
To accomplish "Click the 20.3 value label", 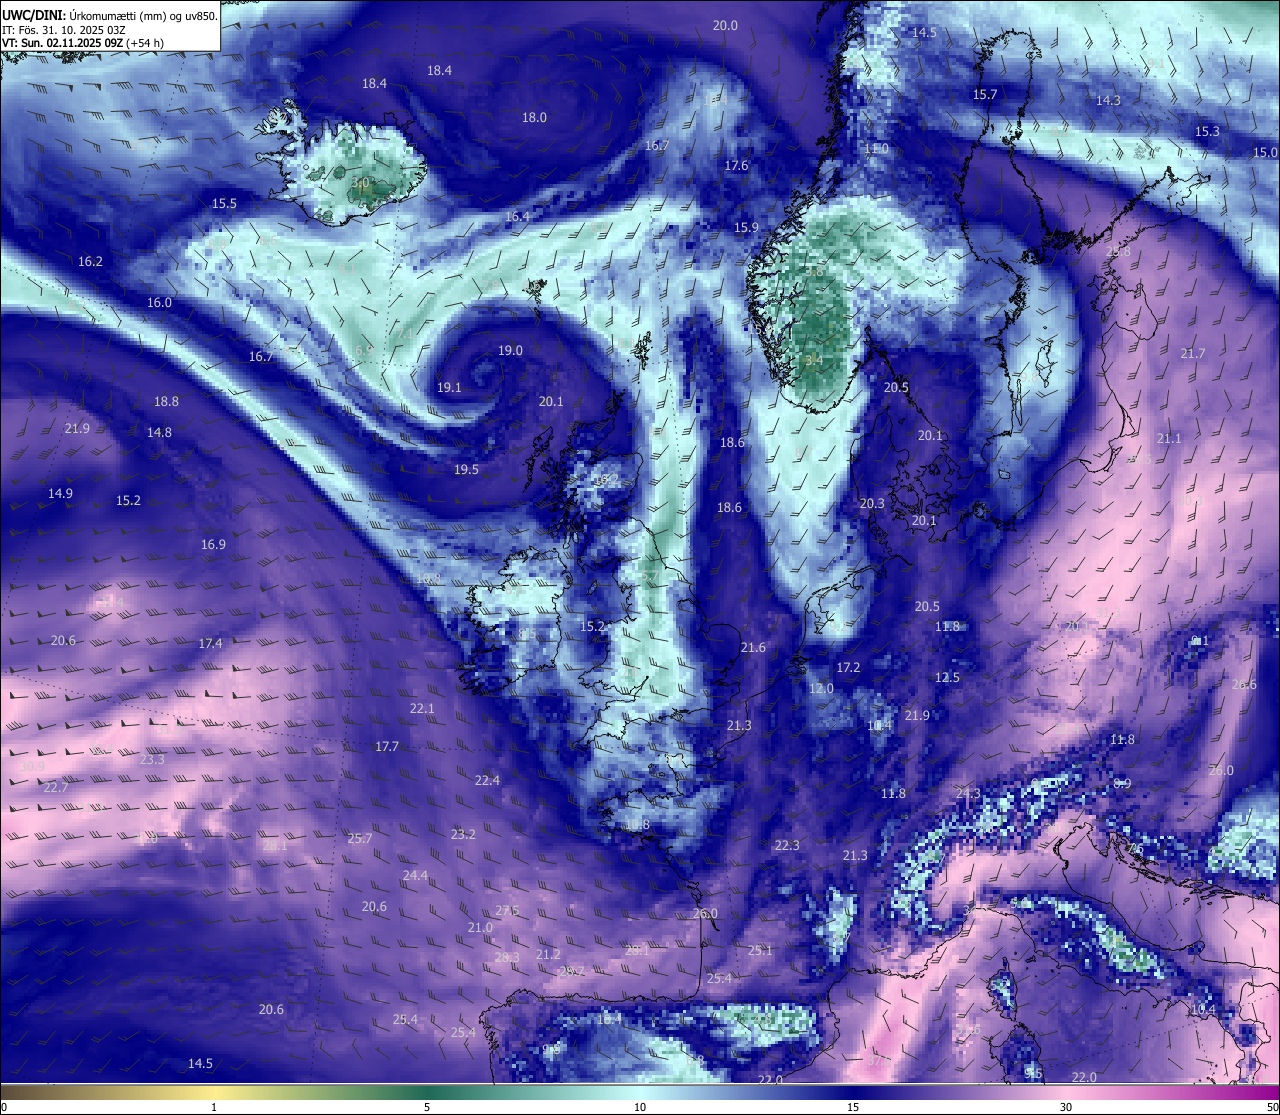I will click(x=872, y=503).
